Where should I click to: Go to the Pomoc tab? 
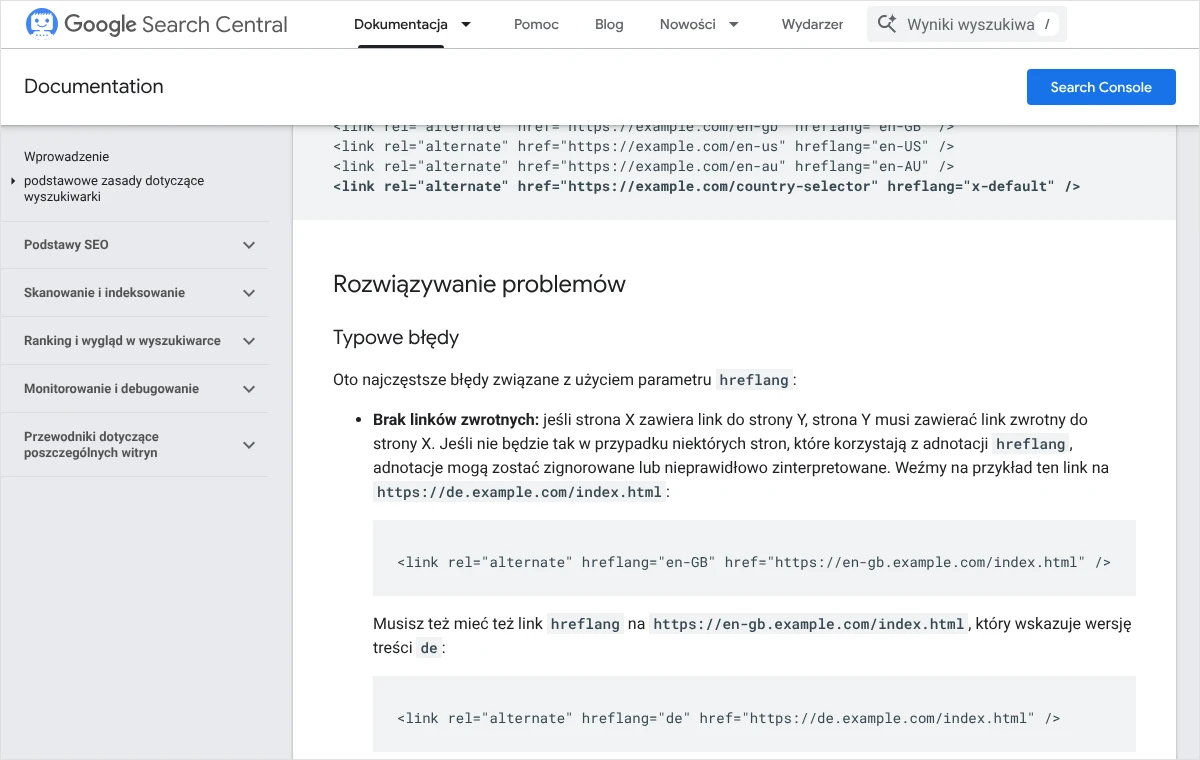pyautogui.click(x=536, y=24)
